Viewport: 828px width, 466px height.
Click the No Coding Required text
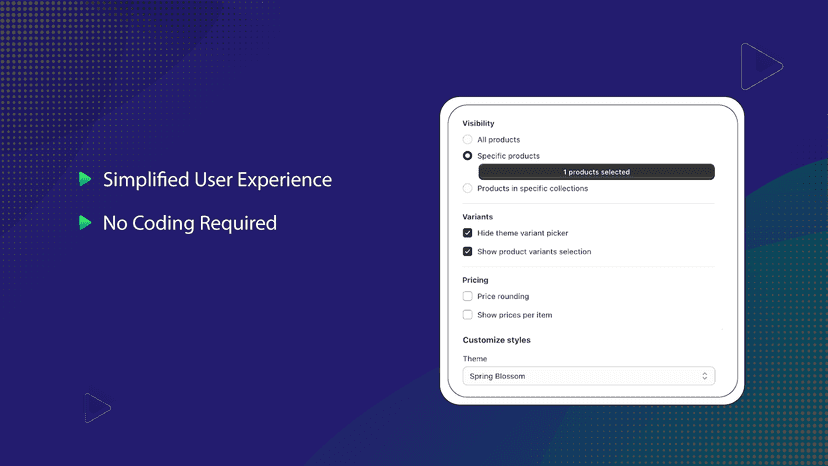pyautogui.click(x=190, y=223)
